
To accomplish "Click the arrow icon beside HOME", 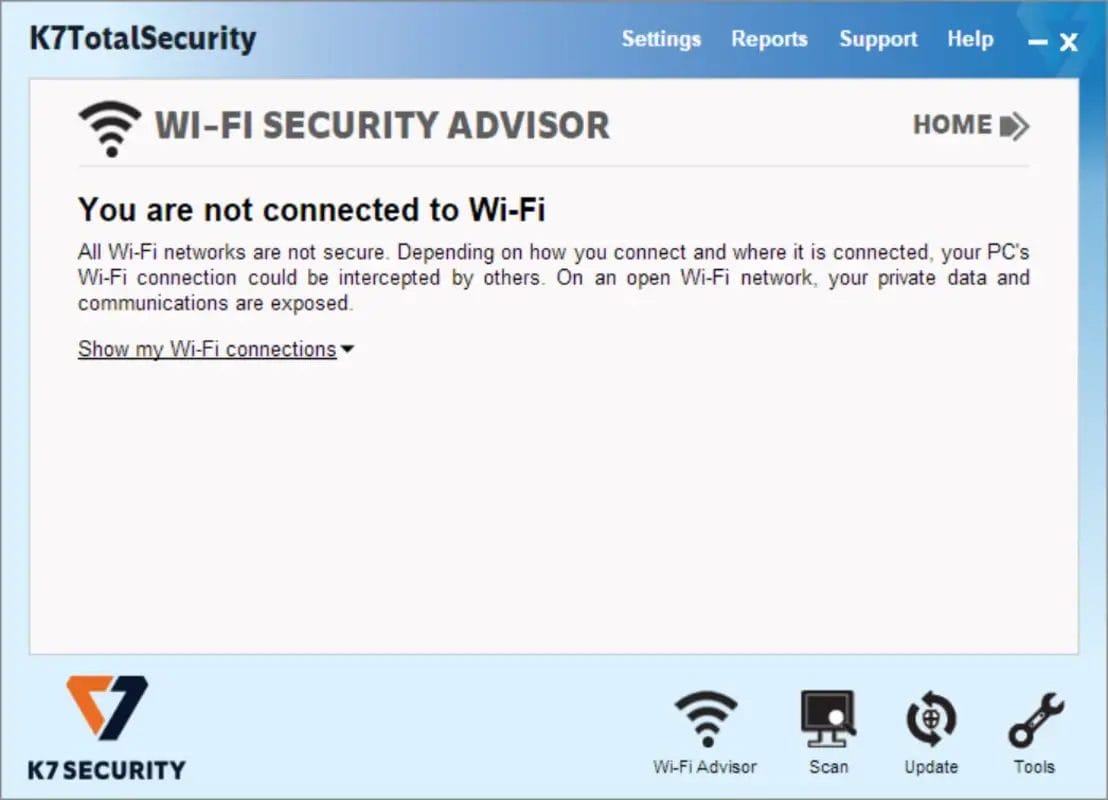I will click(x=1015, y=126).
